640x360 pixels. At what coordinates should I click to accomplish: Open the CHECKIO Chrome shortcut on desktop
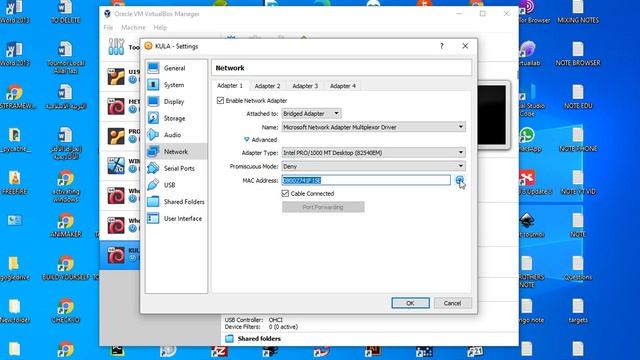click(65, 311)
